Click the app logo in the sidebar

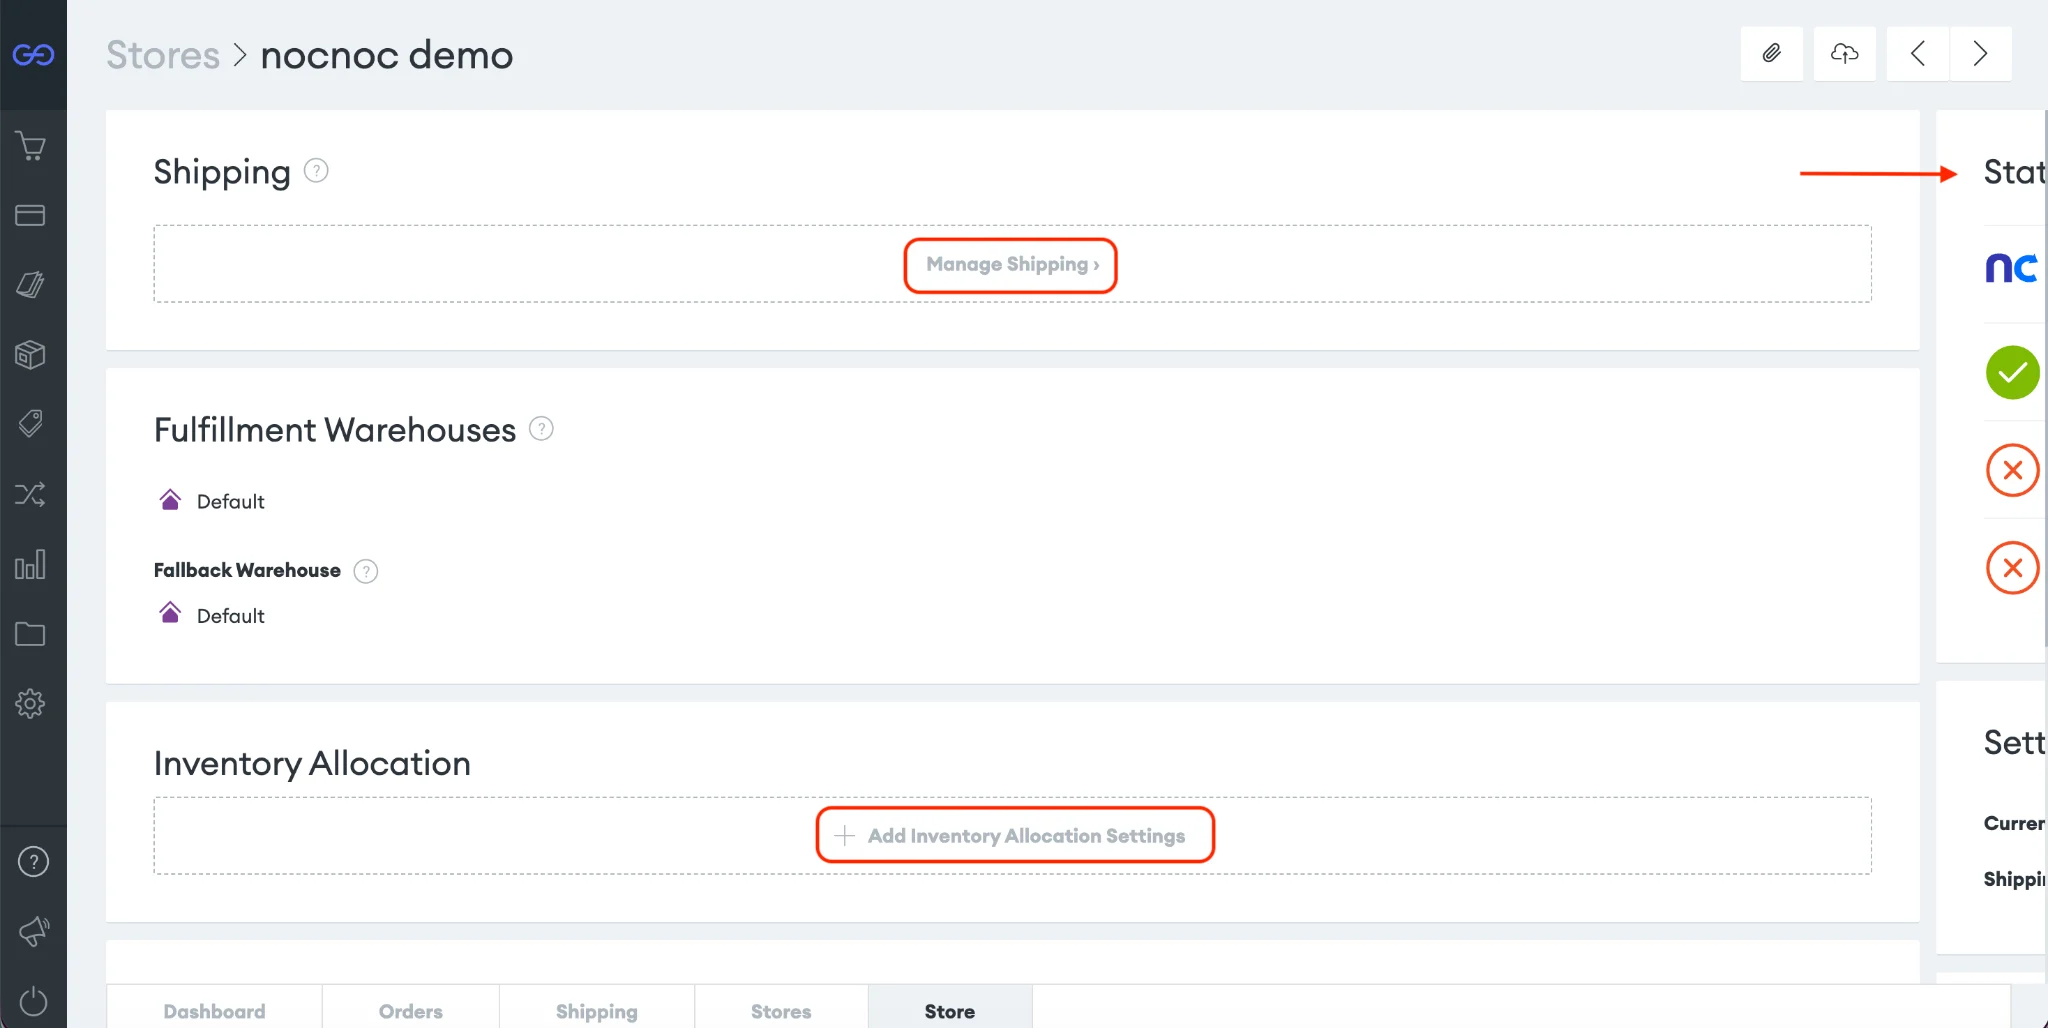[33, 54]
